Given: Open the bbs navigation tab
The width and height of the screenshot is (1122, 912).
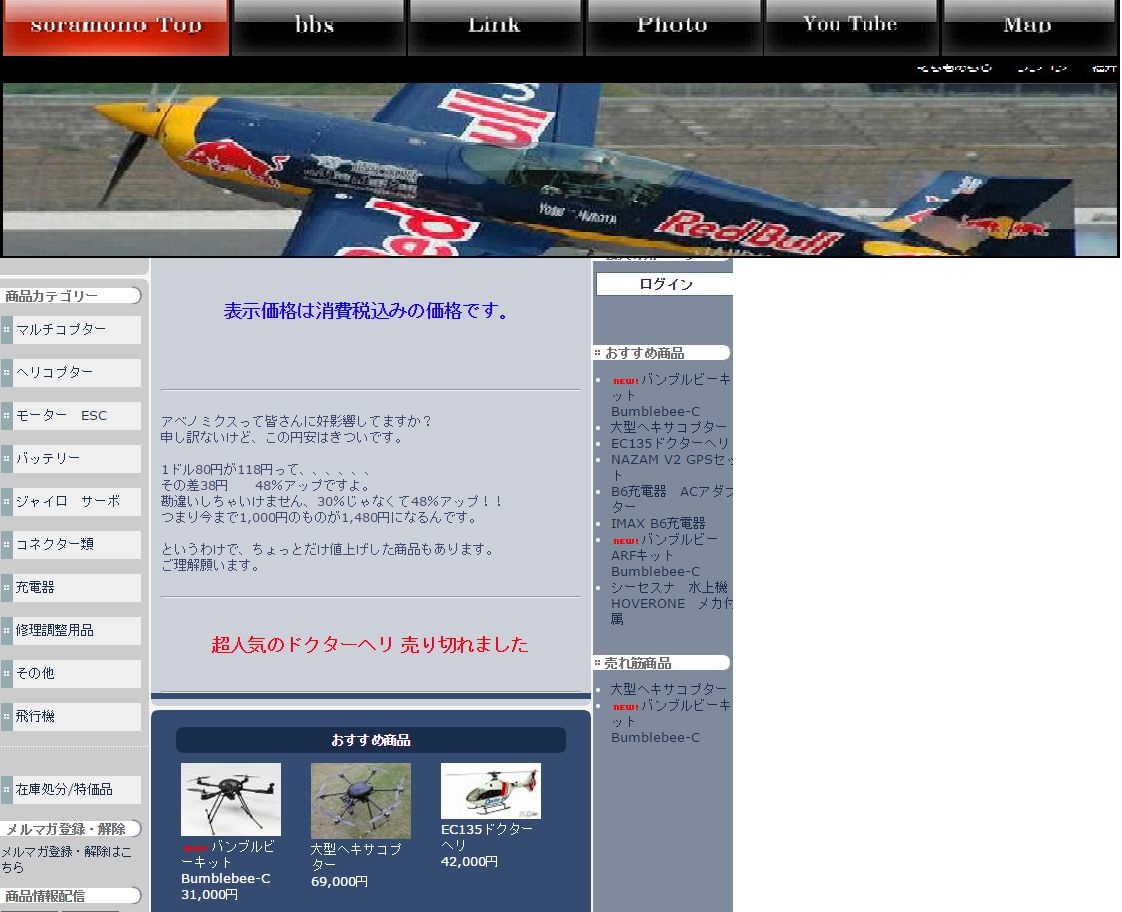Looking at the screenshot, I should pyautogui.click(x=318, y=26).
